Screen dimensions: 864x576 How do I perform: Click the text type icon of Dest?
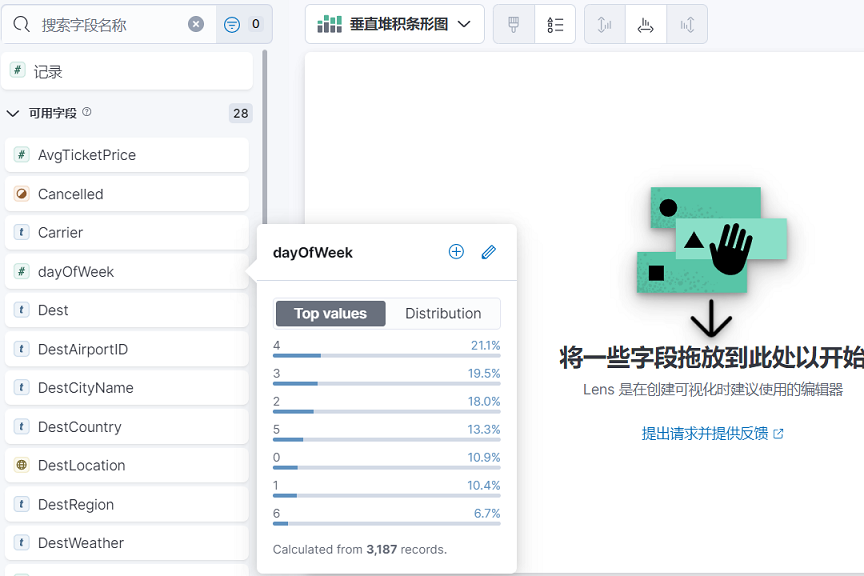click(21, 310)
